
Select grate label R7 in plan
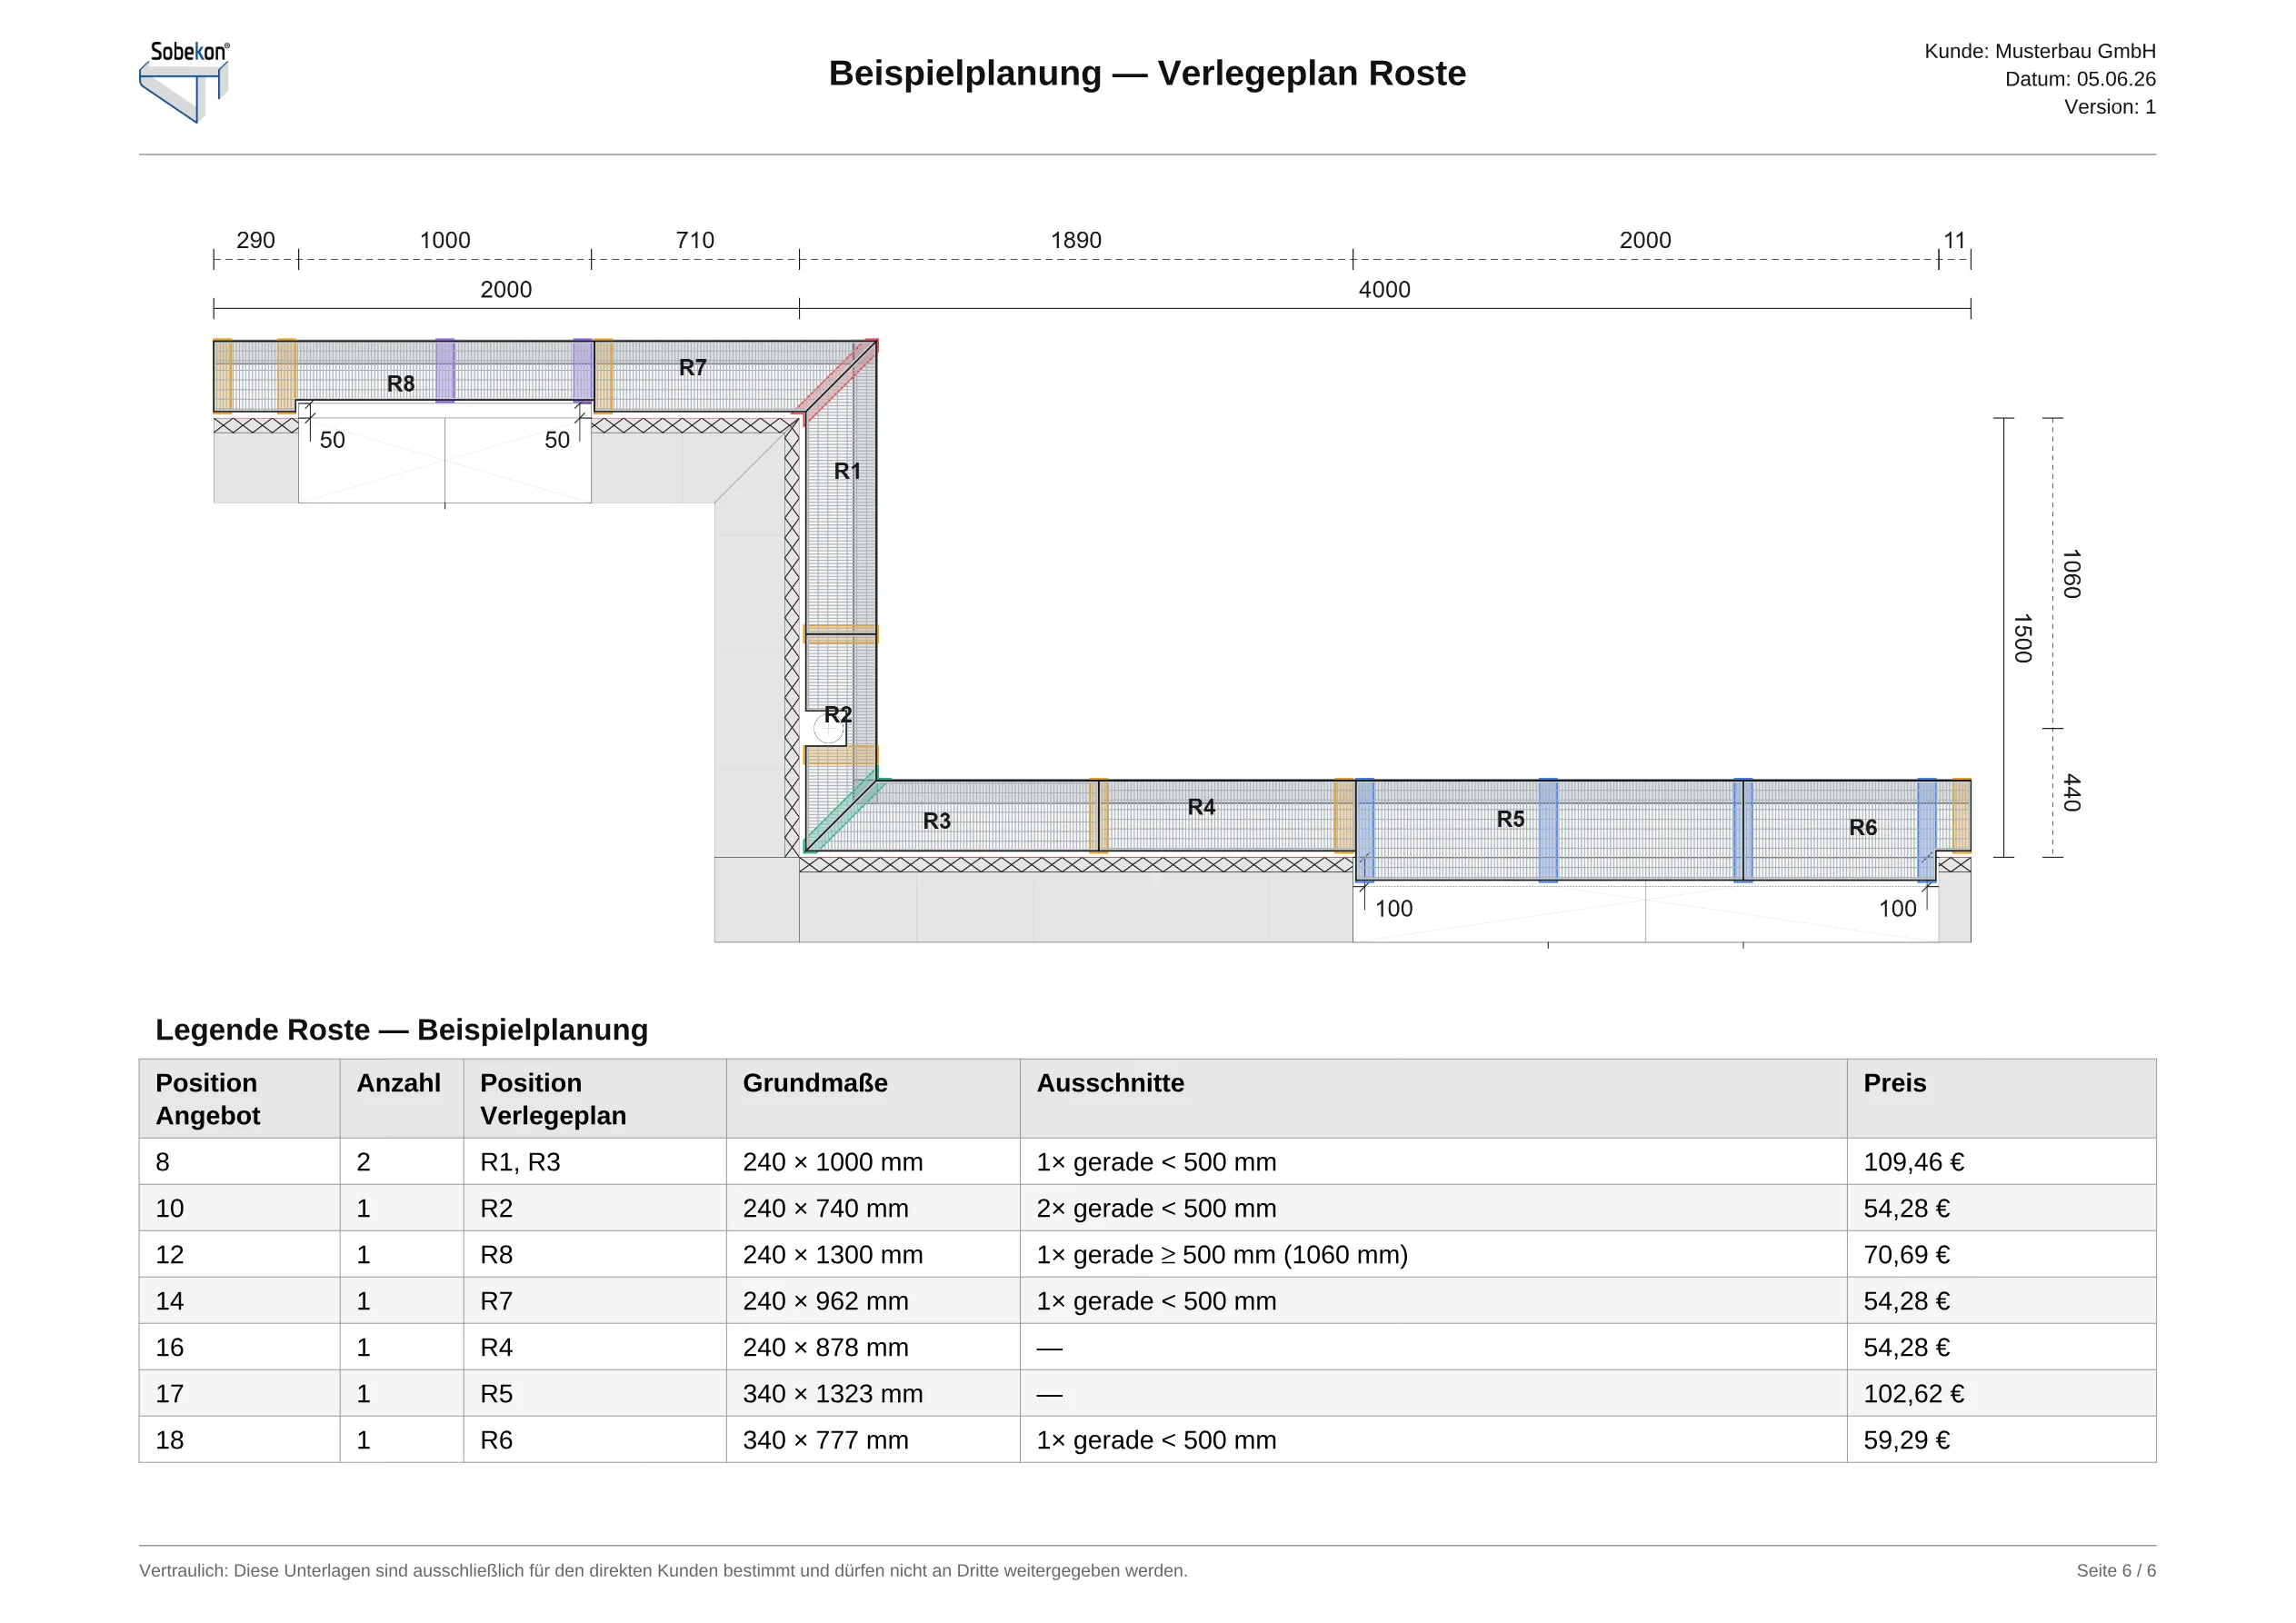coord(693,367)
